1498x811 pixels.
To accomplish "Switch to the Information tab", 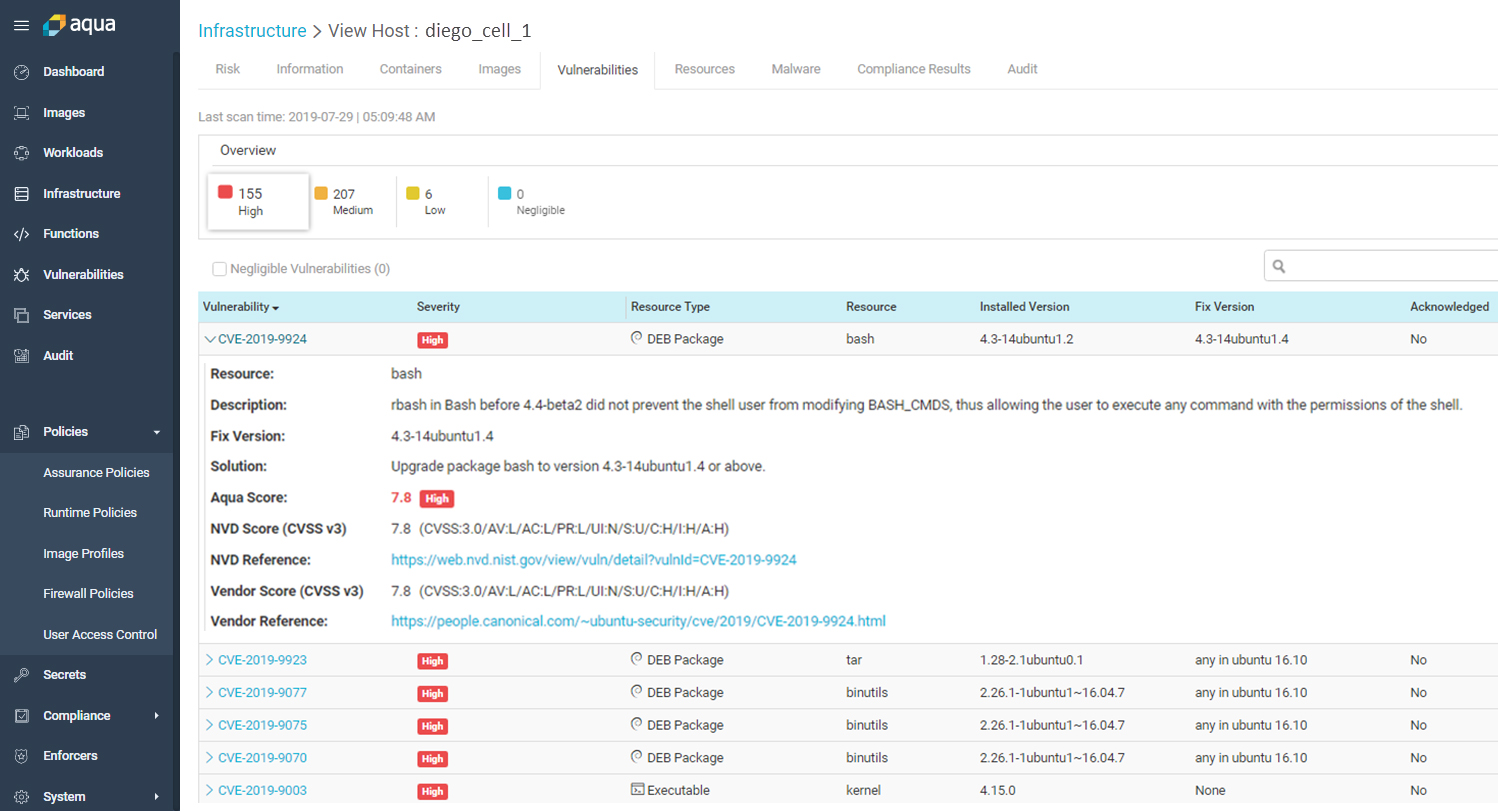I will coord(310,69).
